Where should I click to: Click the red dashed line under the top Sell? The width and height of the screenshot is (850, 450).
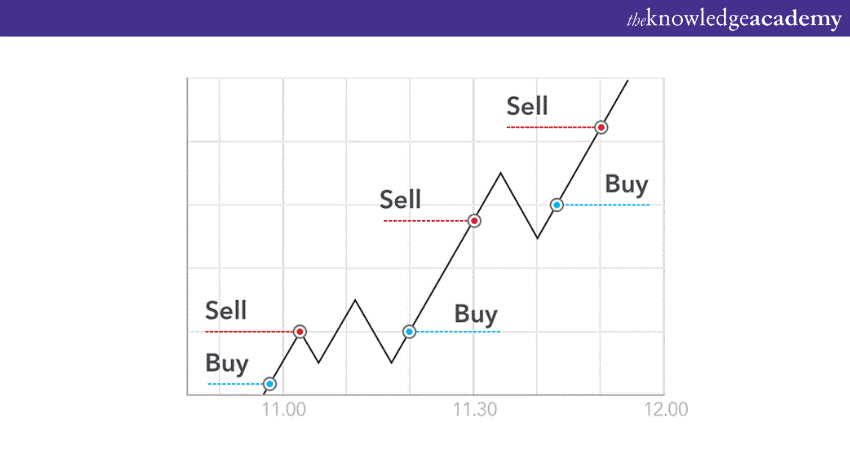pos(550,128)
